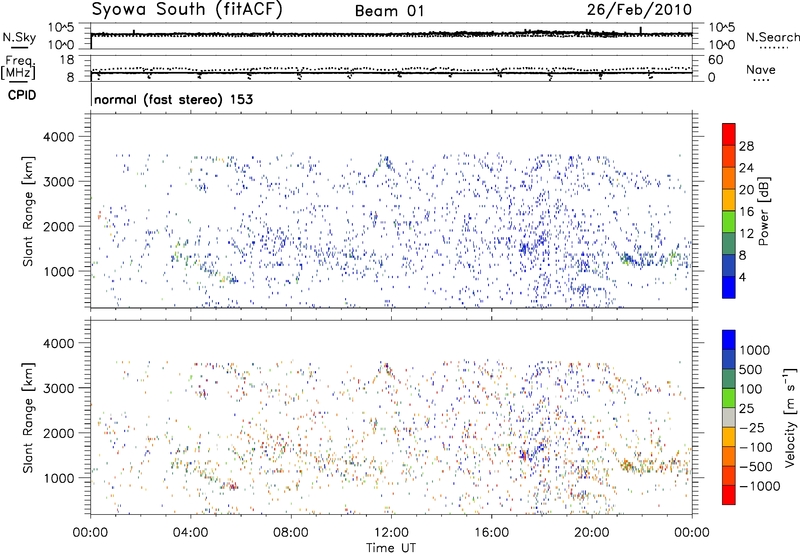Click the title 'Syowa South (fitACF)'

click(x=186, y=10)
